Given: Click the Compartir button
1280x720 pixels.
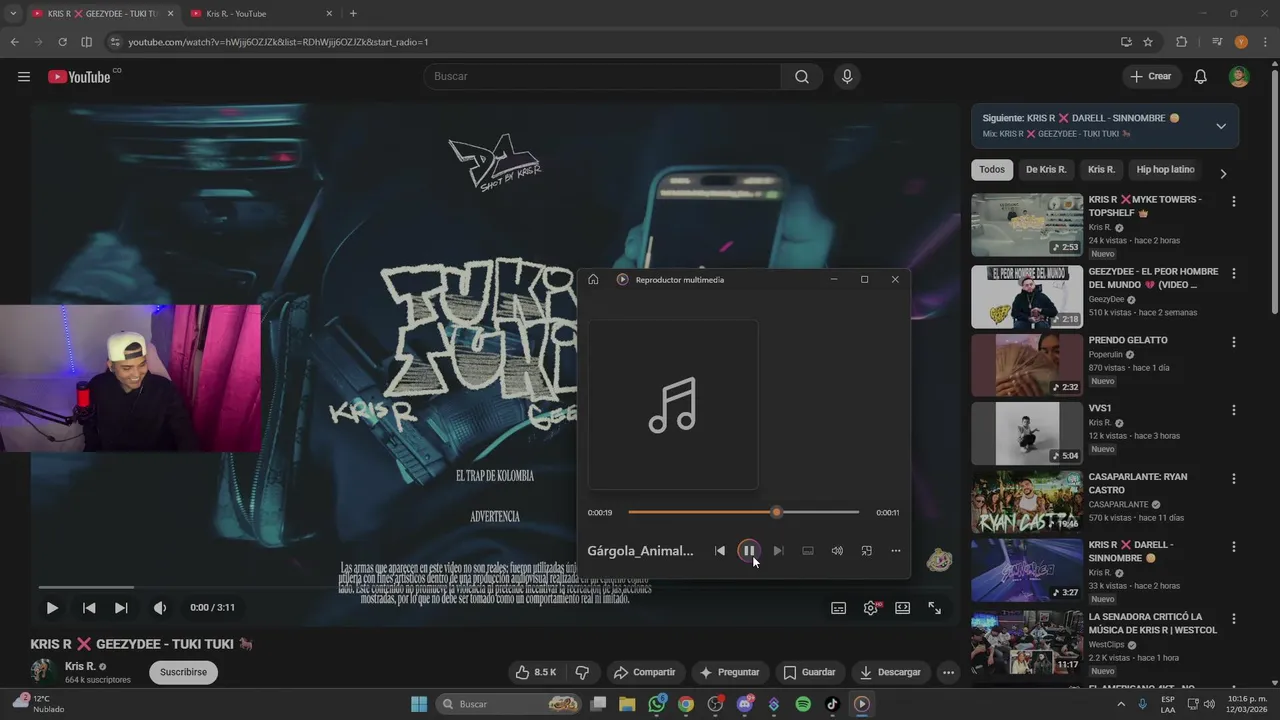Looking at the screenshot, I should click(645, 672).
